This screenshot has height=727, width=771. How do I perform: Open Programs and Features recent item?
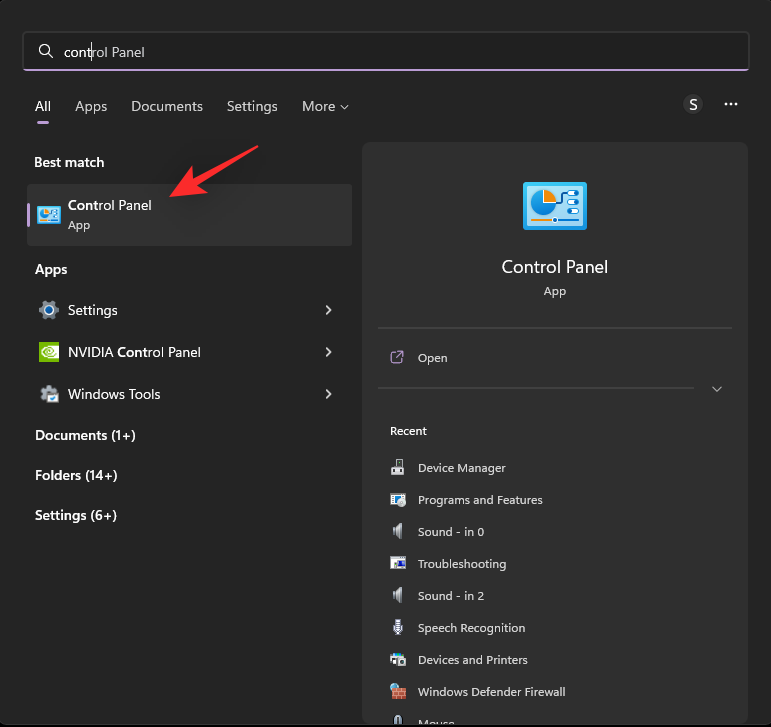[x=479, y=500]
